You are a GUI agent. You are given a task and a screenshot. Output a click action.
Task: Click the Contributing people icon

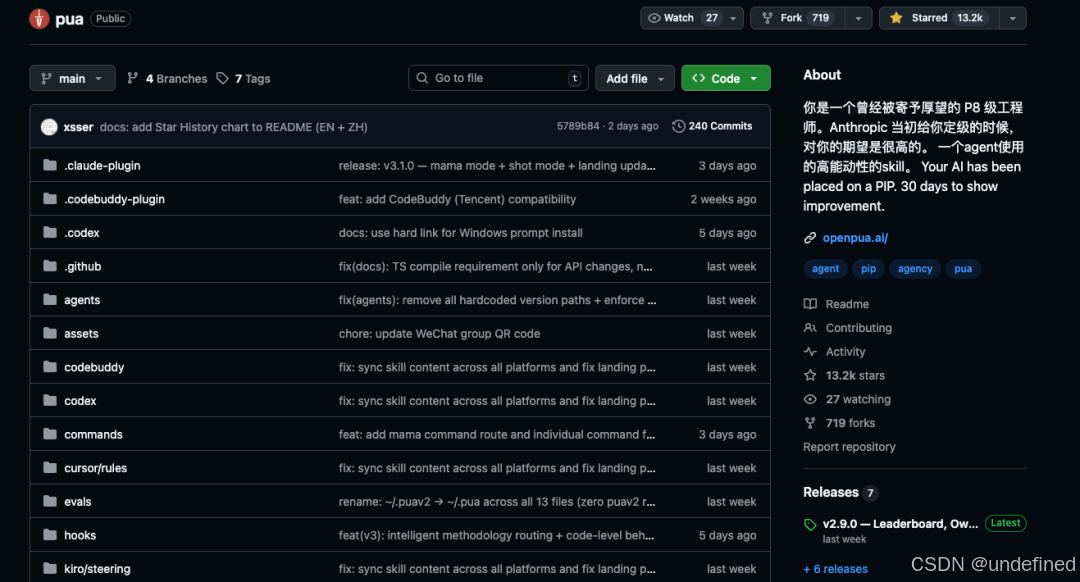coord(810,328)
